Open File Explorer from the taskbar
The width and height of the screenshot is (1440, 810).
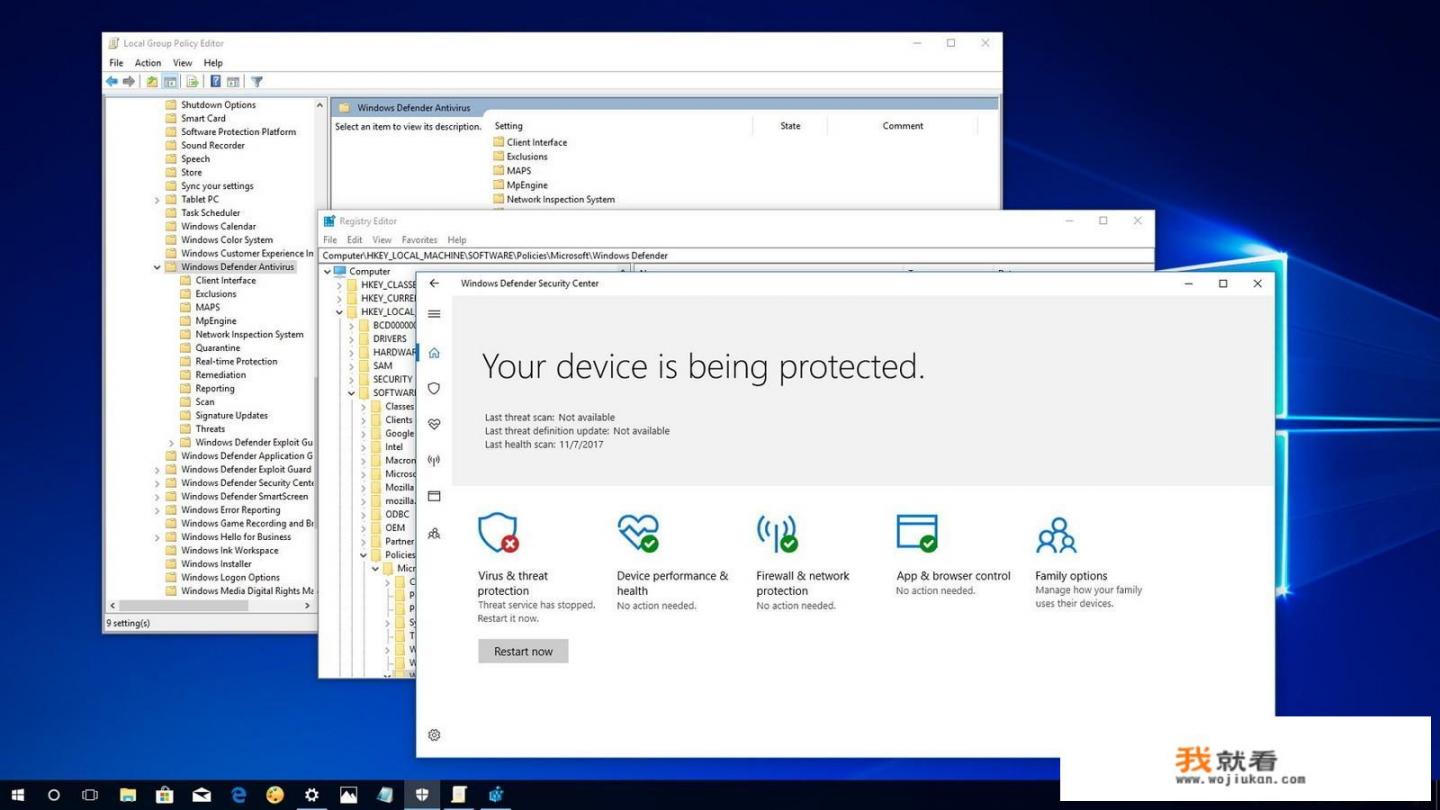coord(128,795)
